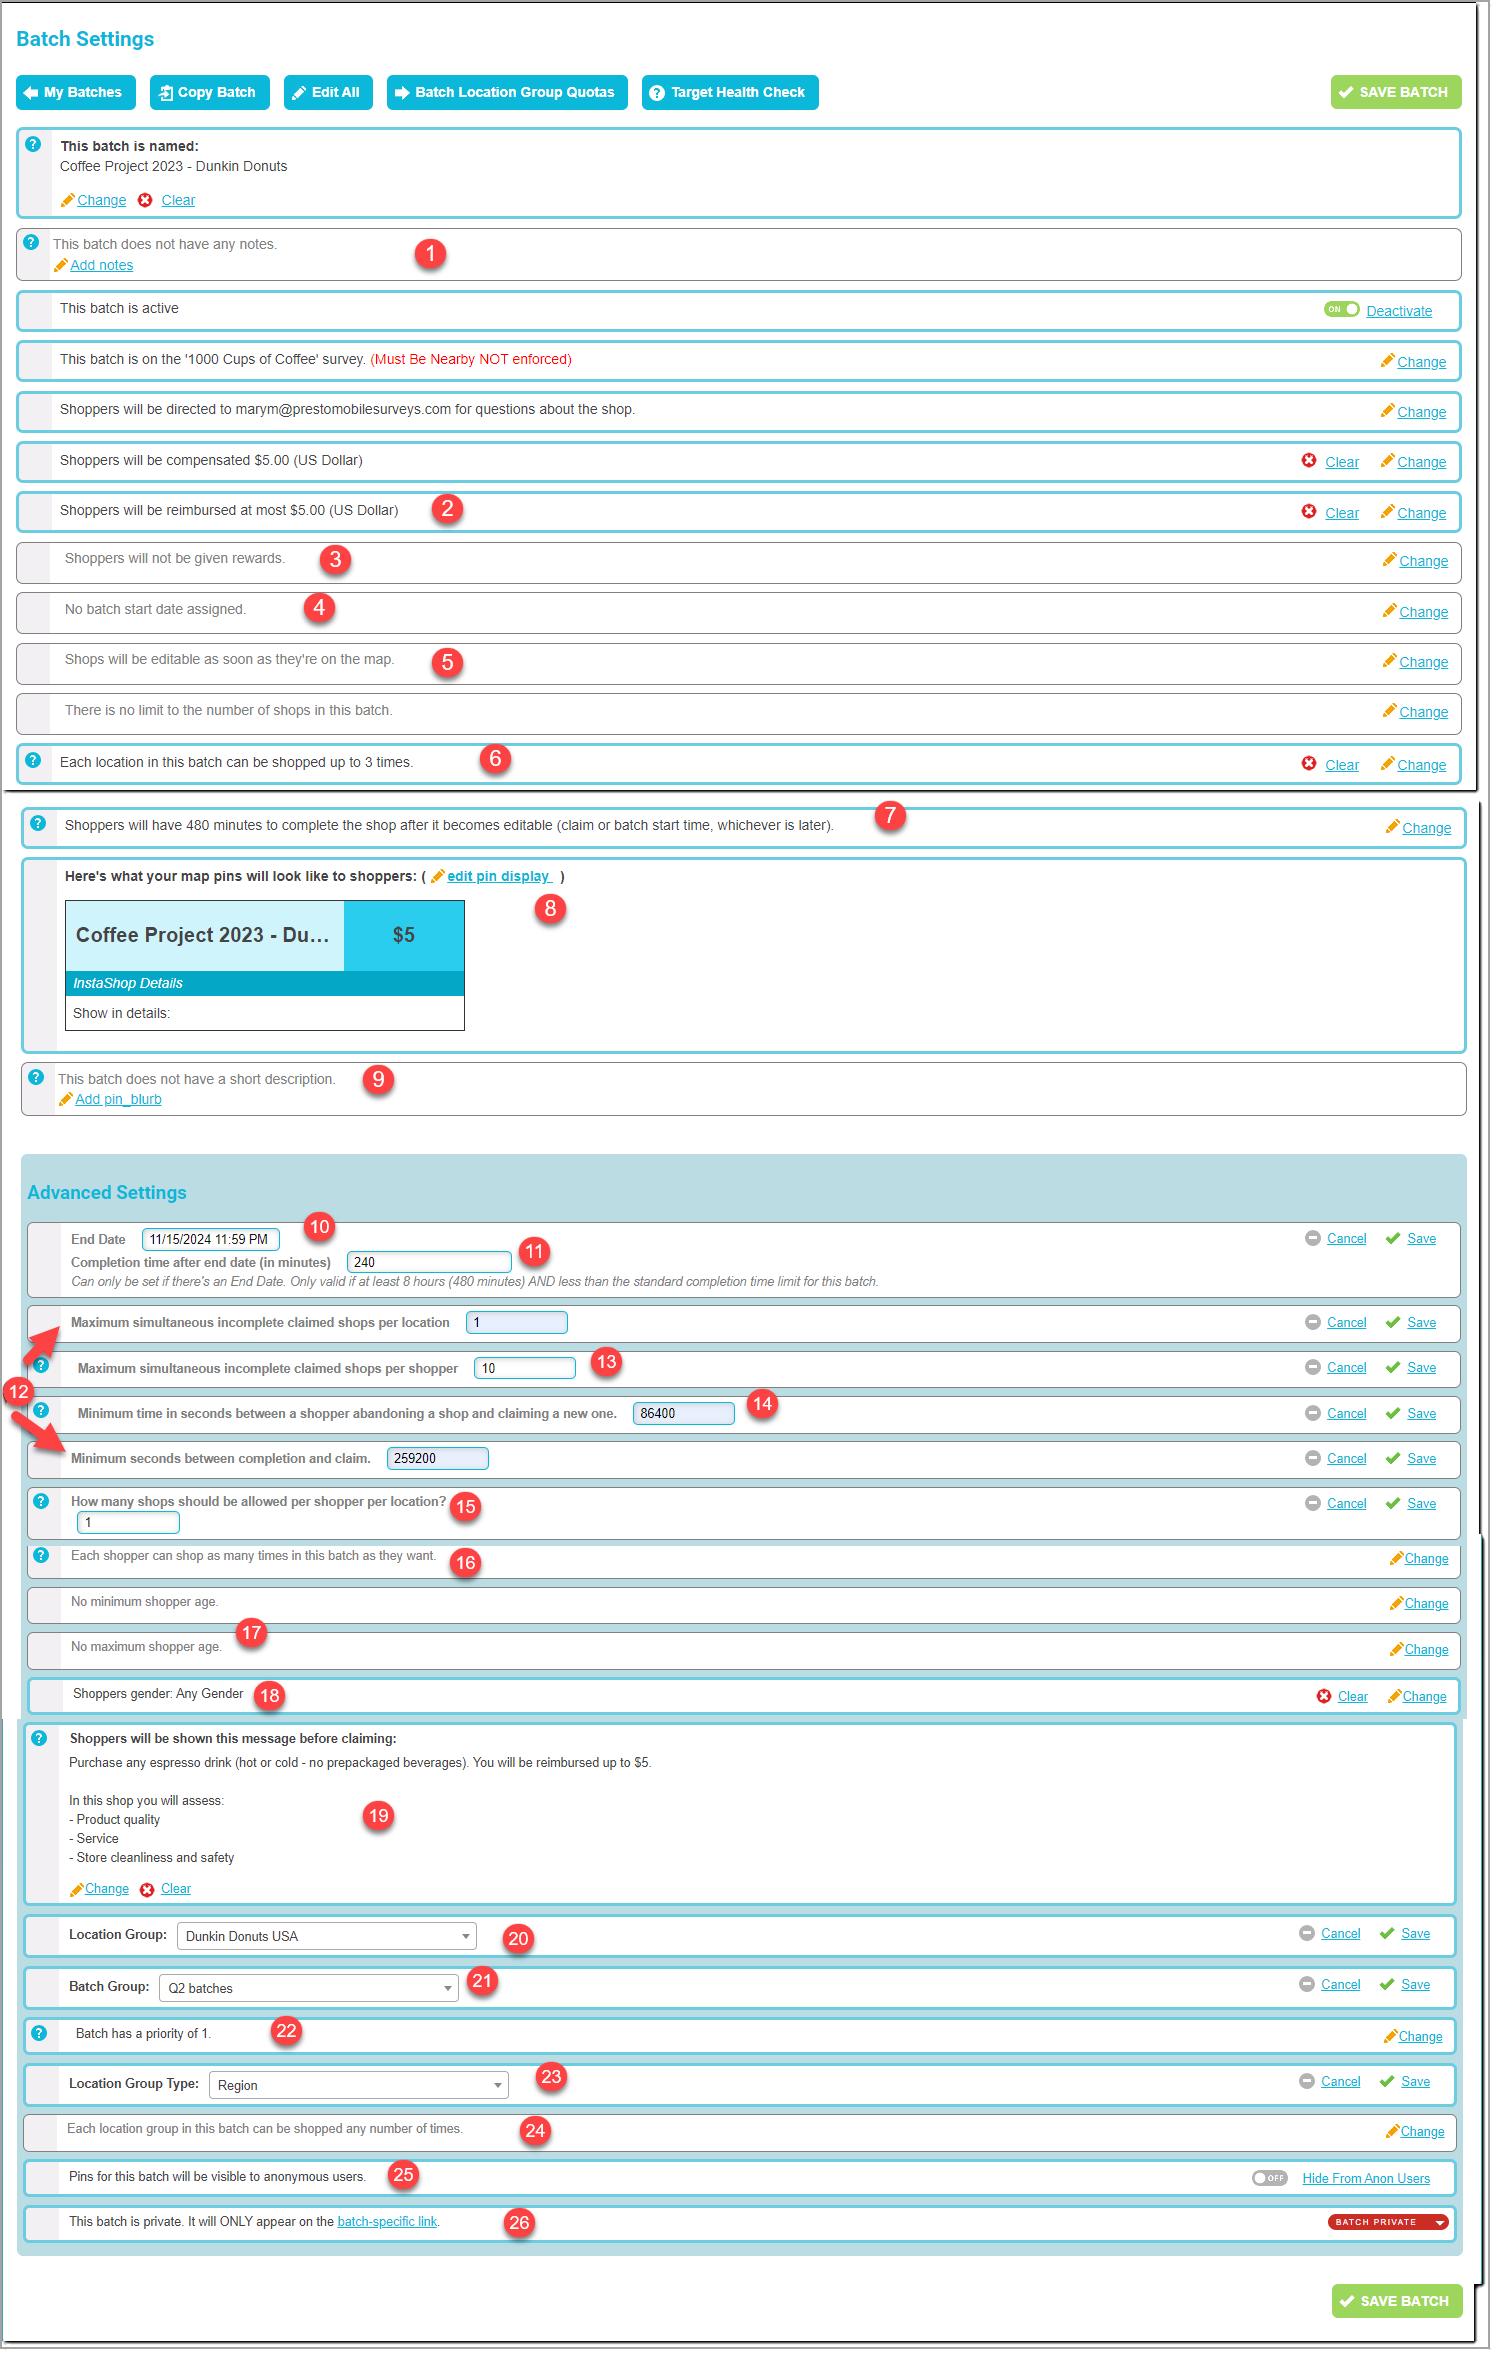The width and height of the screenshot is (1496, 2355).
Task: Open the batch-specific link
Action: 387,2221
